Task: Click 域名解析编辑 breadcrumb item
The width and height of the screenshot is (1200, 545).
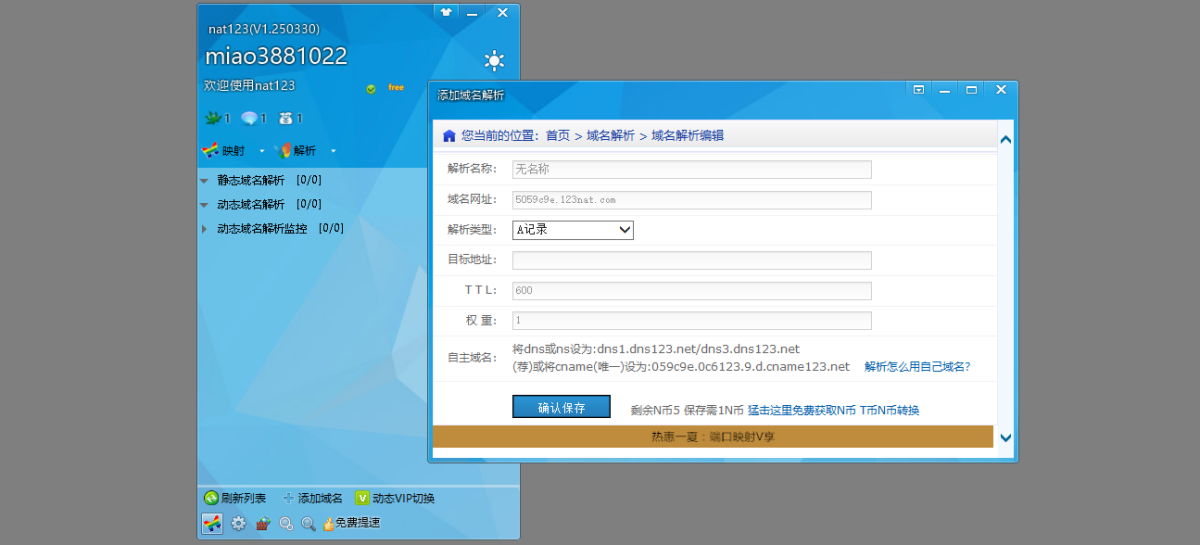Action: [x=688, y=135]
